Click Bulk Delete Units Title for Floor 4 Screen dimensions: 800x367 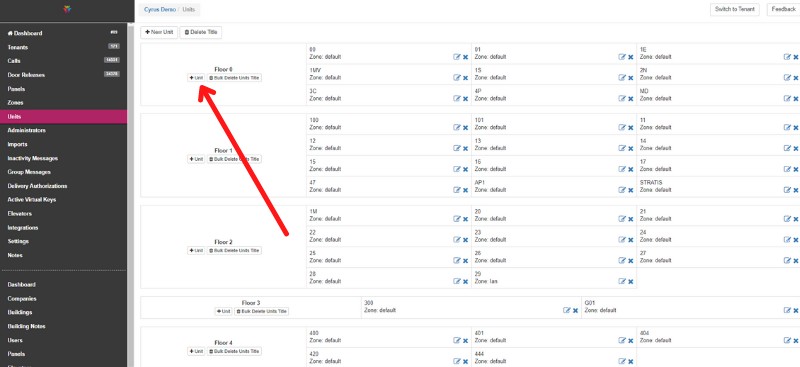tap(235, 351)
